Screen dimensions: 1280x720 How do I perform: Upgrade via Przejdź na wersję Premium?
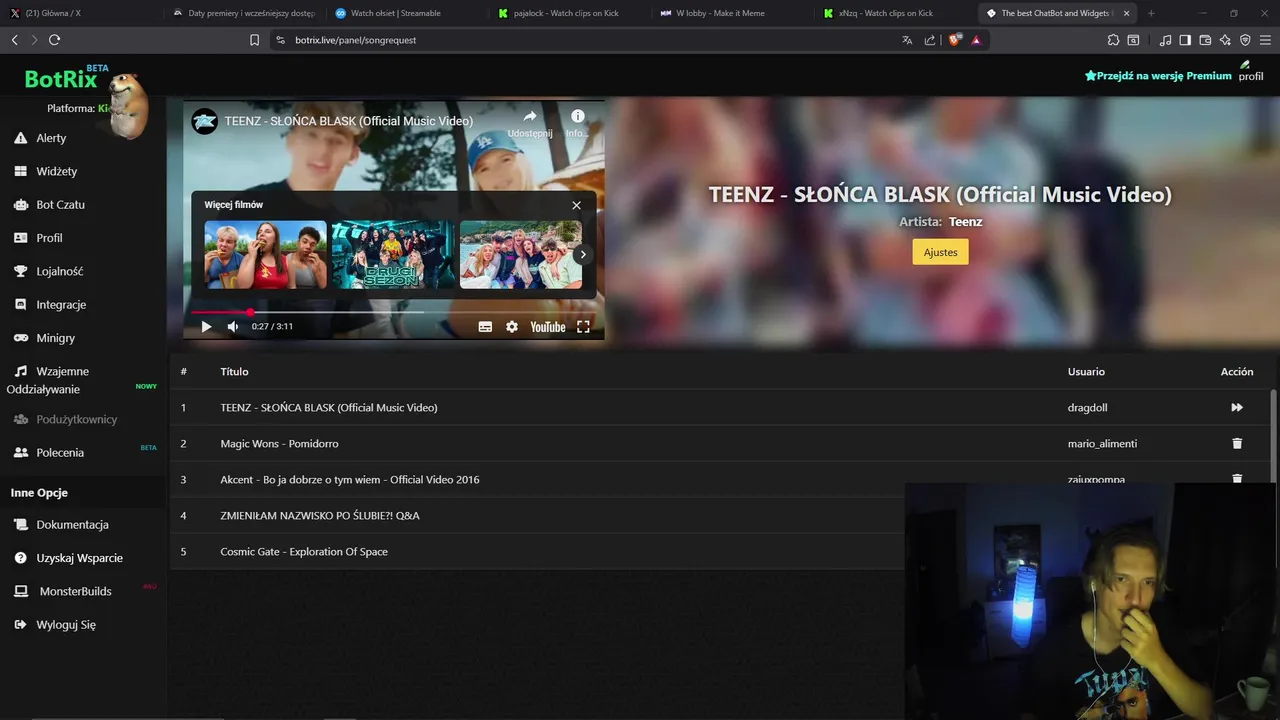tap(1158, 75)
